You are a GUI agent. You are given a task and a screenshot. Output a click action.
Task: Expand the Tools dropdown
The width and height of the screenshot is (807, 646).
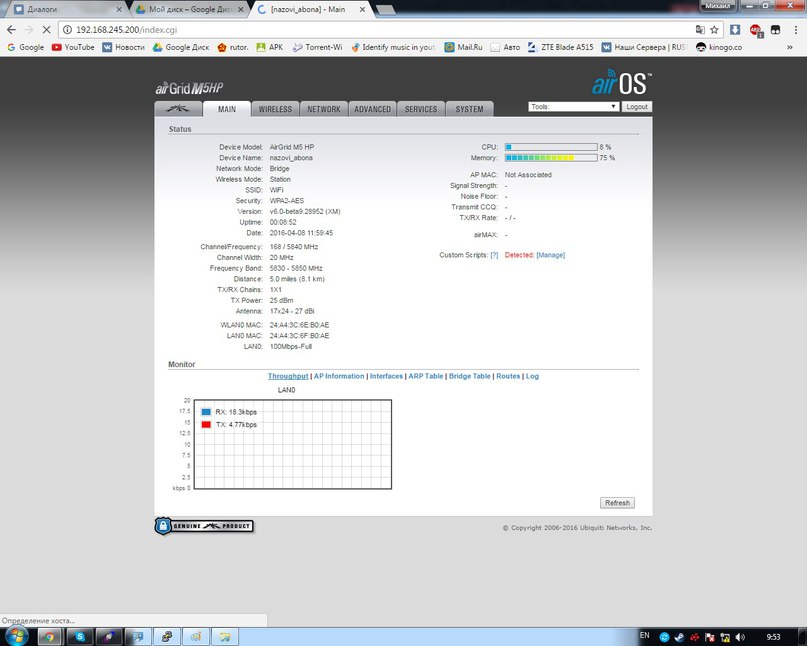point(573,107)
